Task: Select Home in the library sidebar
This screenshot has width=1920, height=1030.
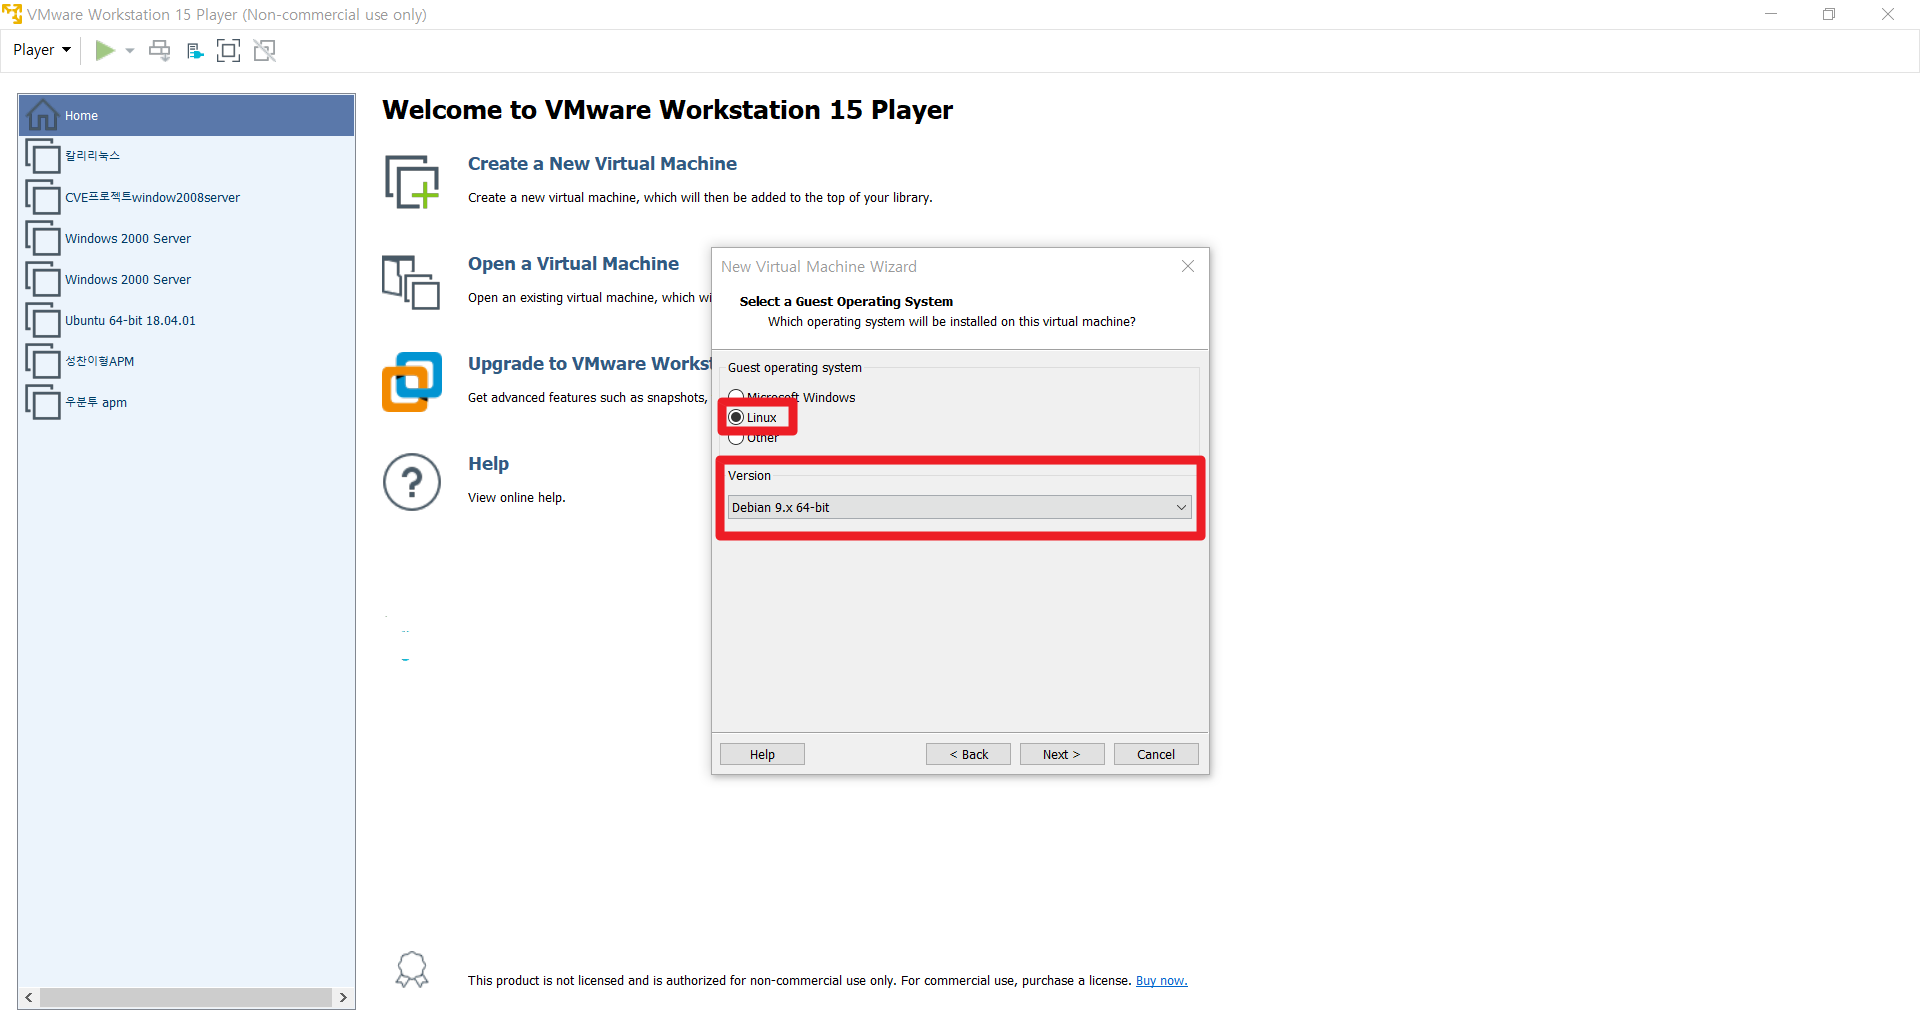Action: (x=186, y=116)
